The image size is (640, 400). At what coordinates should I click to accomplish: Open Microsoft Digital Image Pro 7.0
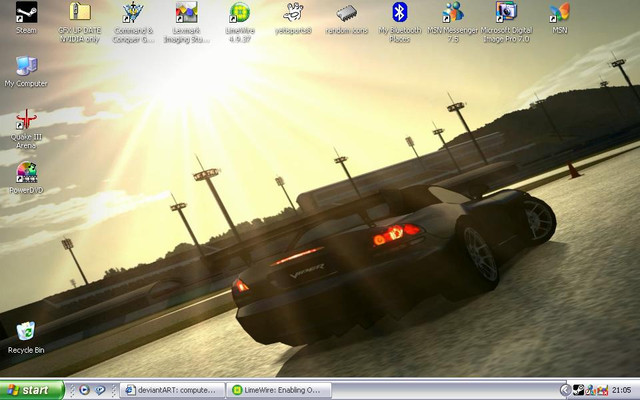pyautogui.click(x=506, y=14)
